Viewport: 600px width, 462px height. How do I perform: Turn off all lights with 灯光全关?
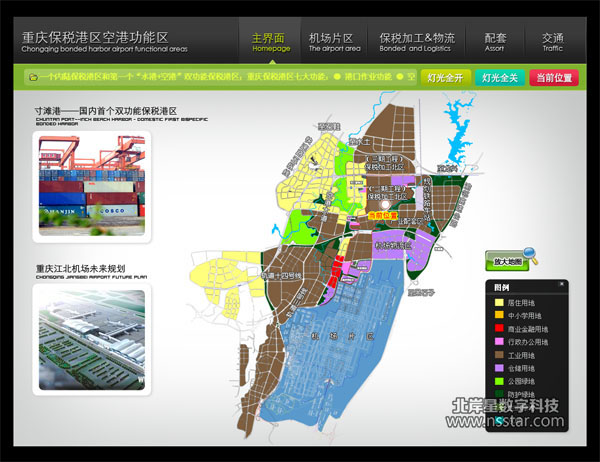(498, 77)
